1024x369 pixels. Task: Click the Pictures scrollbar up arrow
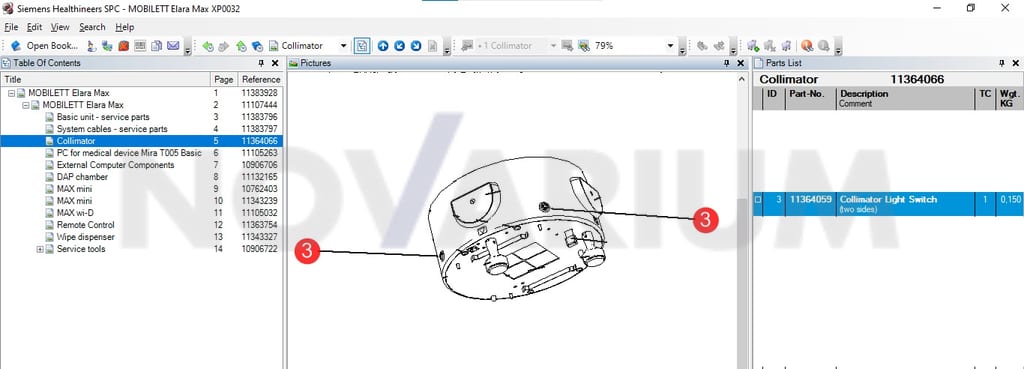click(x=742, y=78)
